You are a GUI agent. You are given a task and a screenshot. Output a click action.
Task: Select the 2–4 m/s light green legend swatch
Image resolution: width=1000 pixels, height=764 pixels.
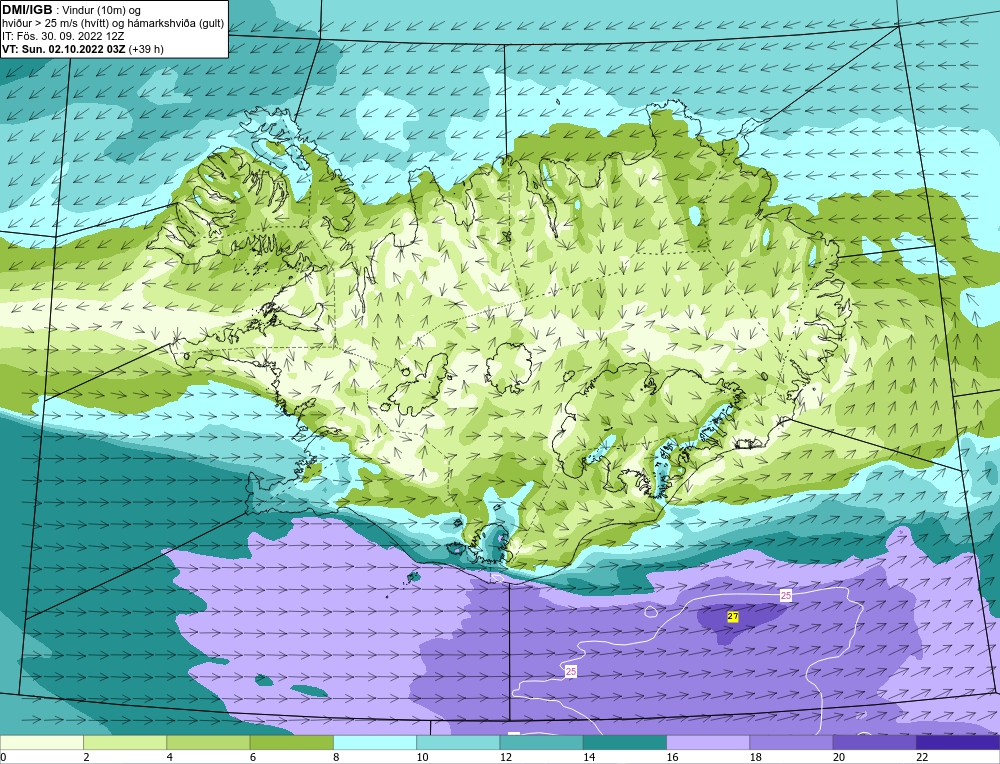tap(125, 743)
